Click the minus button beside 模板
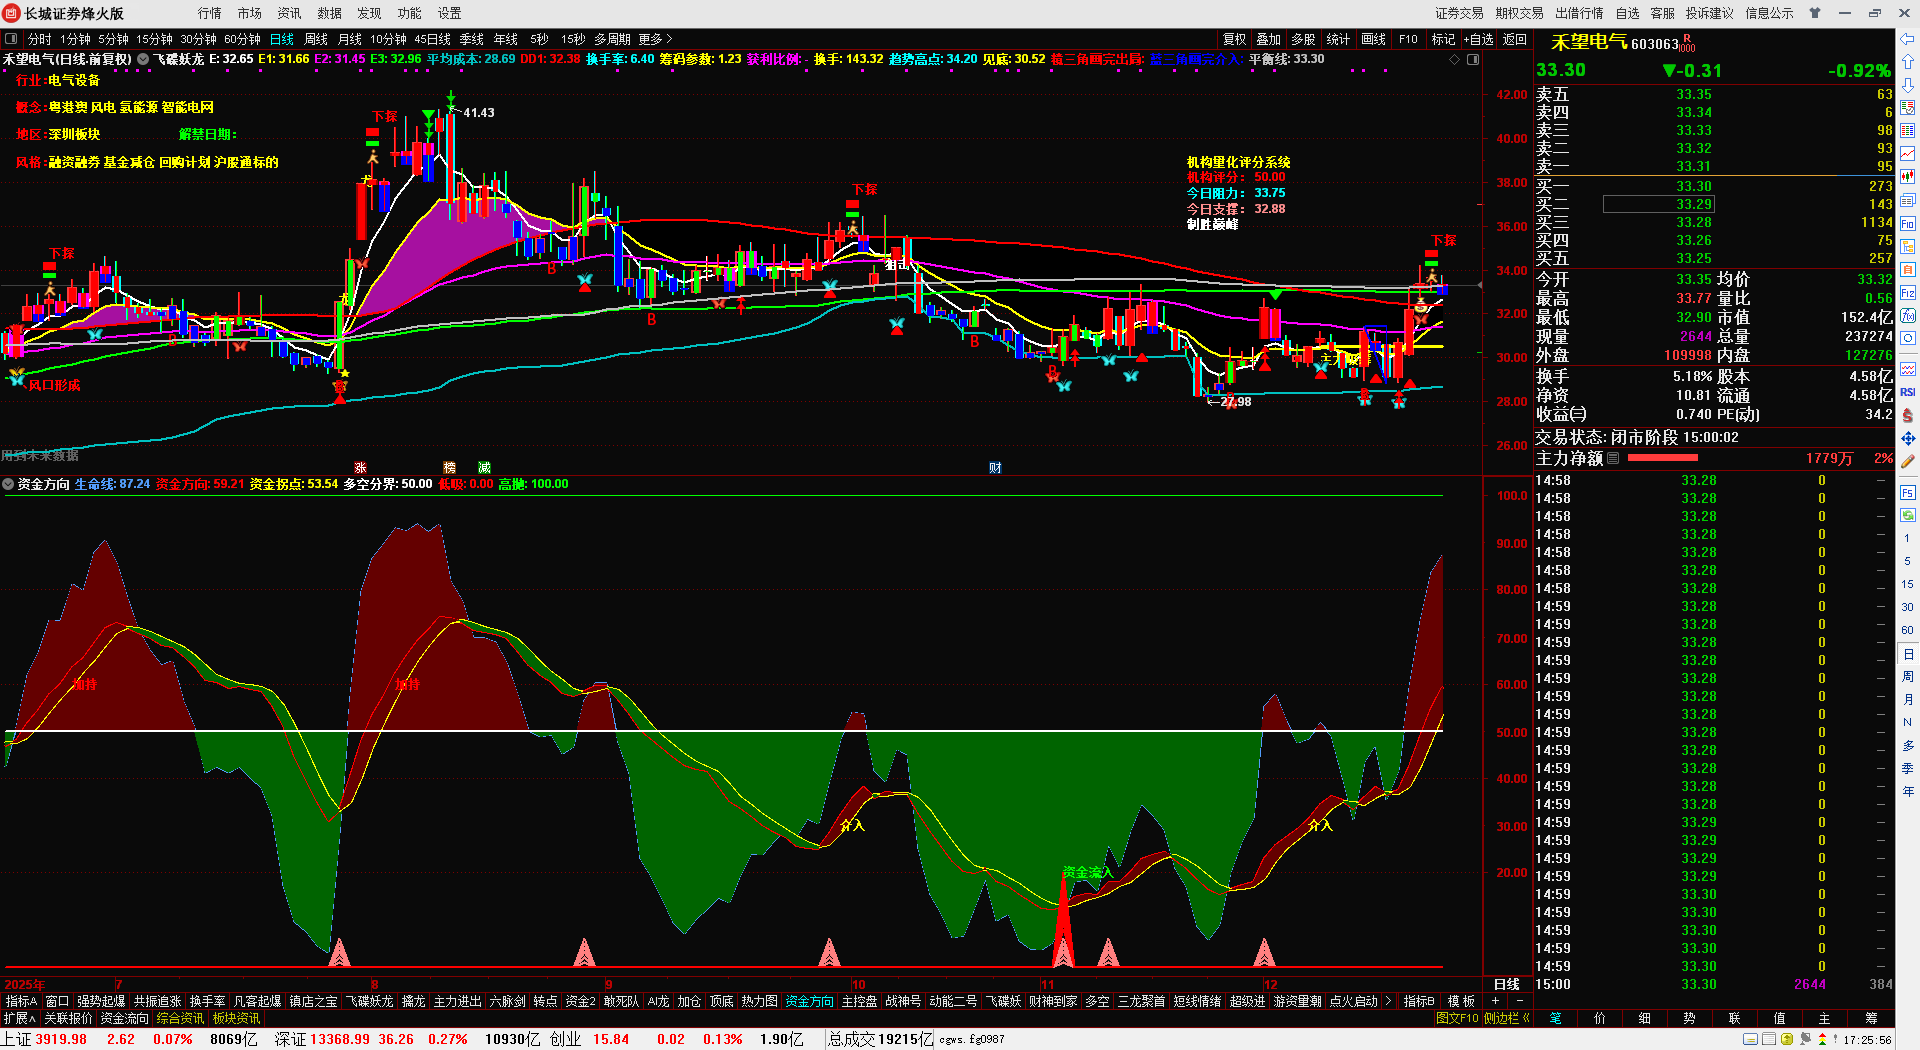Viewport: 1920px width, 1050px height. [x=1520, y=1001]
